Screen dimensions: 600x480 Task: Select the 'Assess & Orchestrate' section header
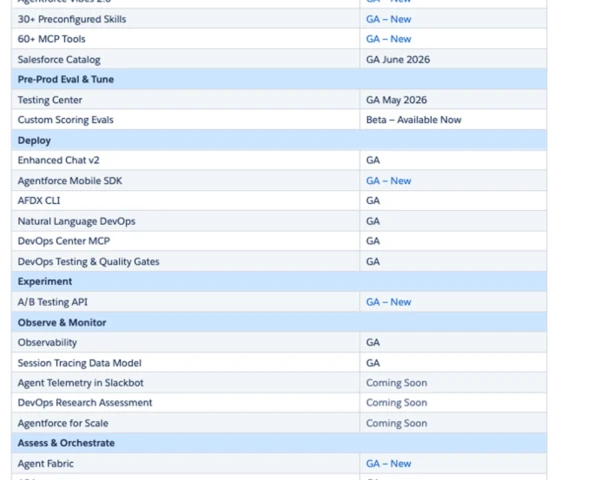click(x=279, y=443)
